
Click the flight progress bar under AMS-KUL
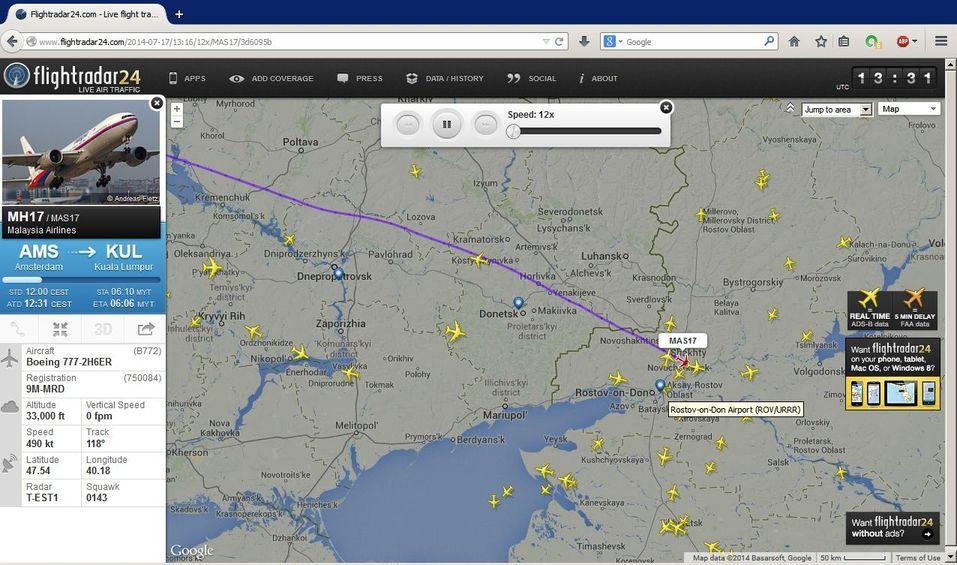click(x=82, y=280)
